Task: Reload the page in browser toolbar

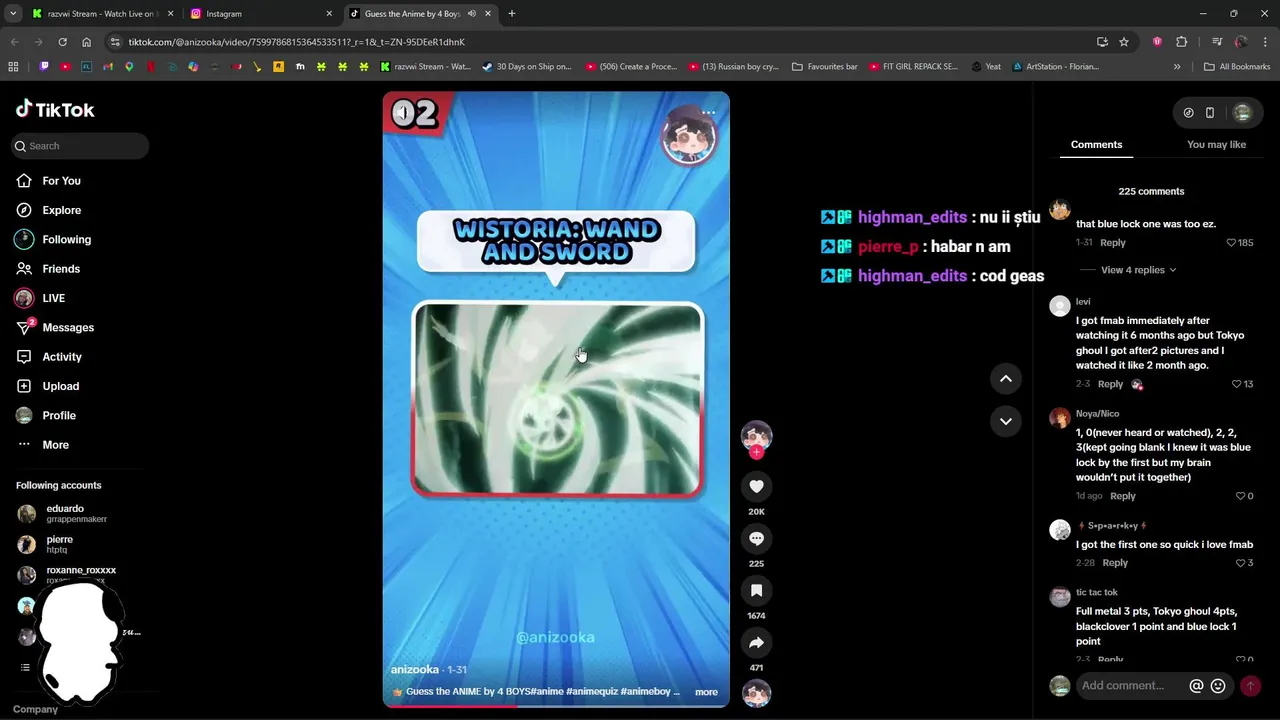Action: click(62, 42)
